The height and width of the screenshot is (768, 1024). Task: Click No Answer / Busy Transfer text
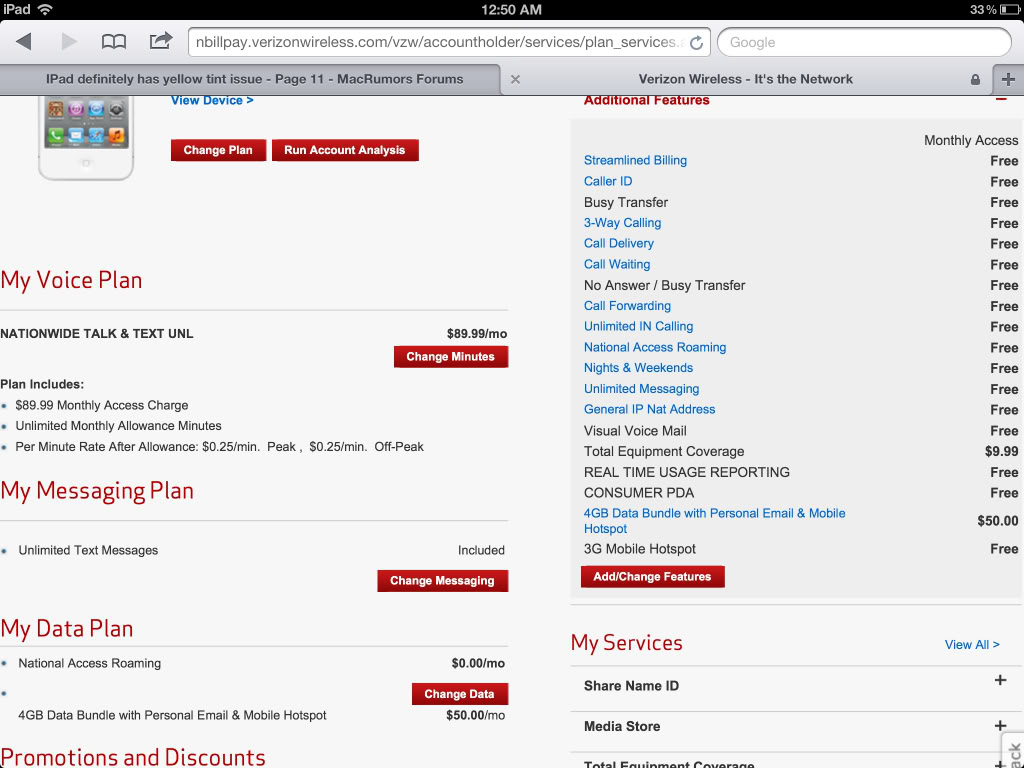coord(664,285)
